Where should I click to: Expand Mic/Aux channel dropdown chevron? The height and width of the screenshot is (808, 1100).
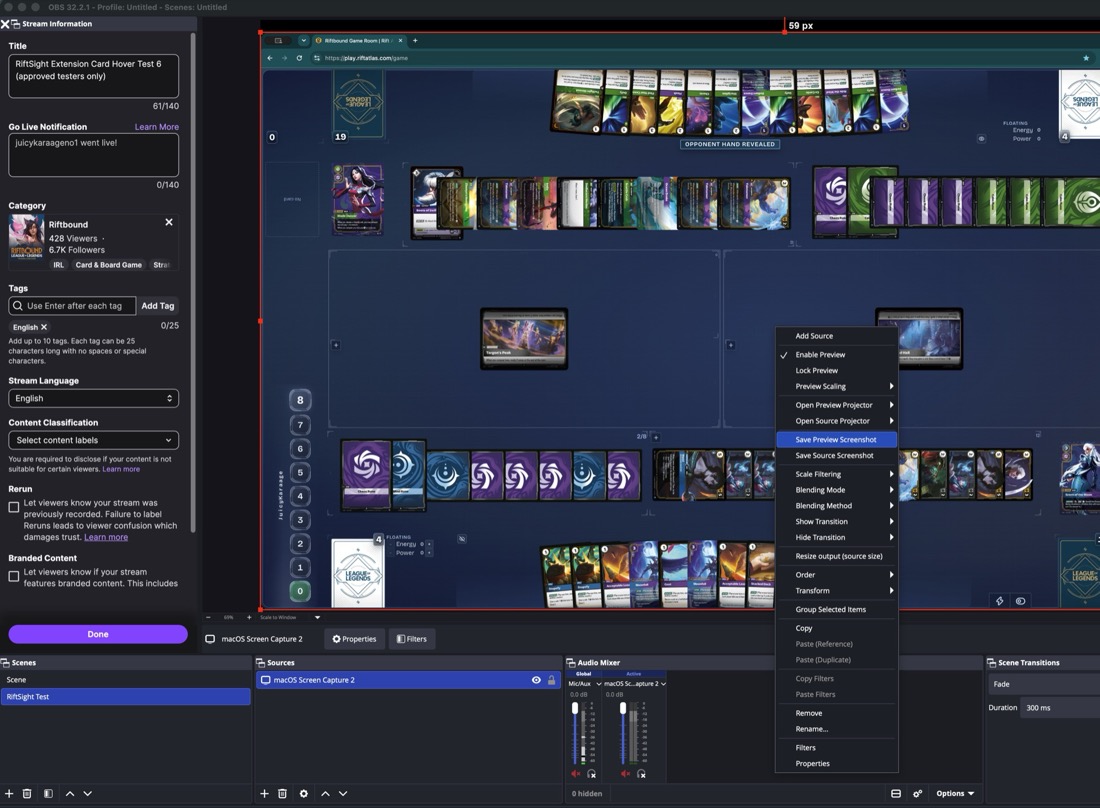pyautogui.click(x=598, y=683)
